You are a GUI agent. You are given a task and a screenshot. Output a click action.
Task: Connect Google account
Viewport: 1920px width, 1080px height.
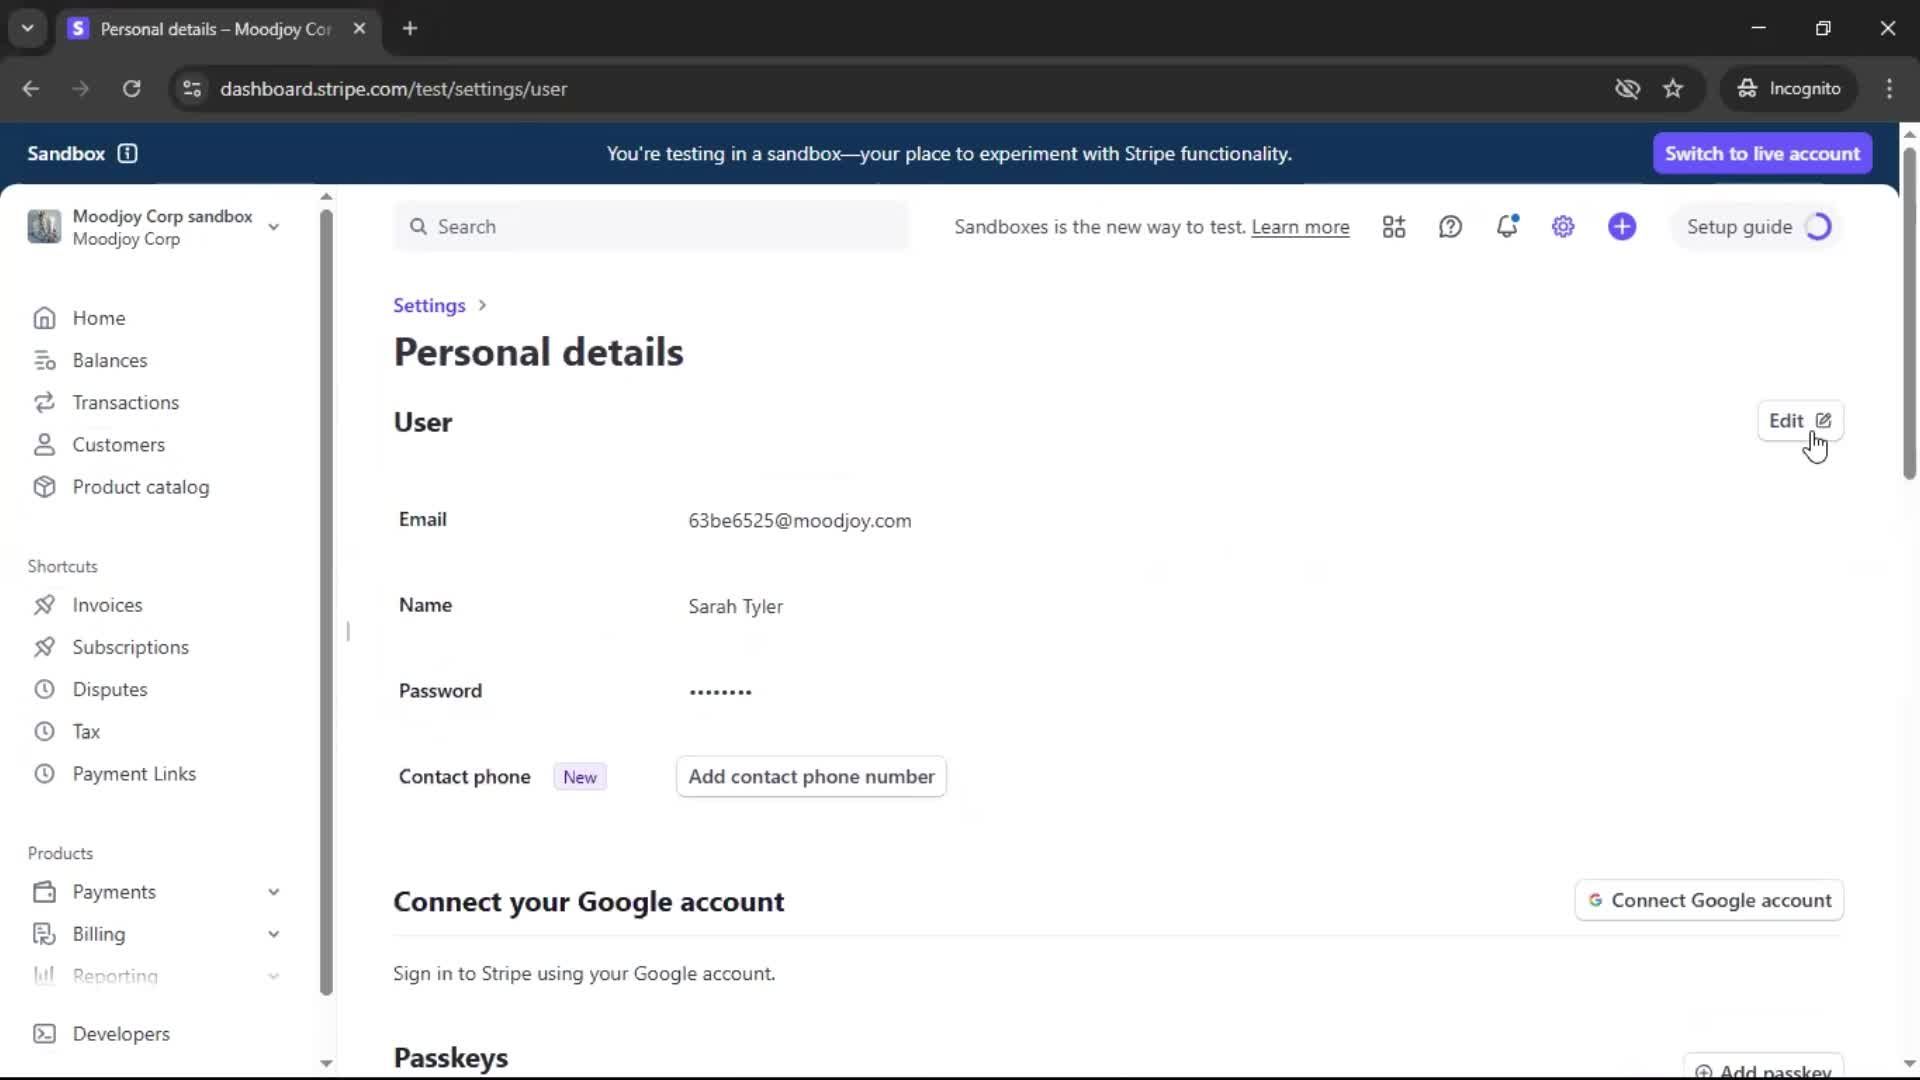point(1709,900)
